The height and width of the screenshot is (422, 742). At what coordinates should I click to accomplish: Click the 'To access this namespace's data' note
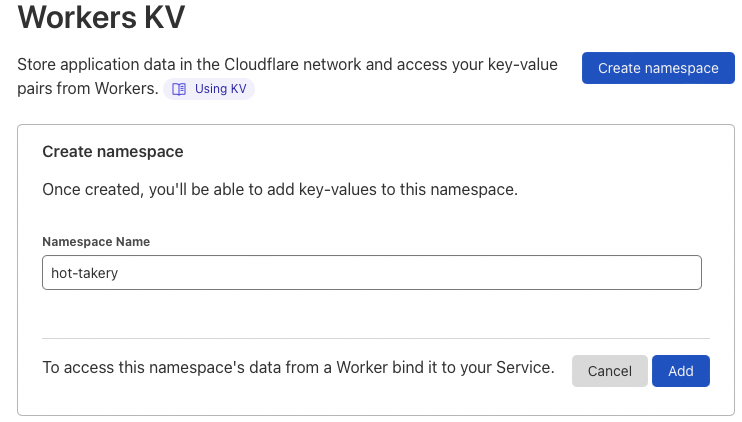(x=297, y=368)
